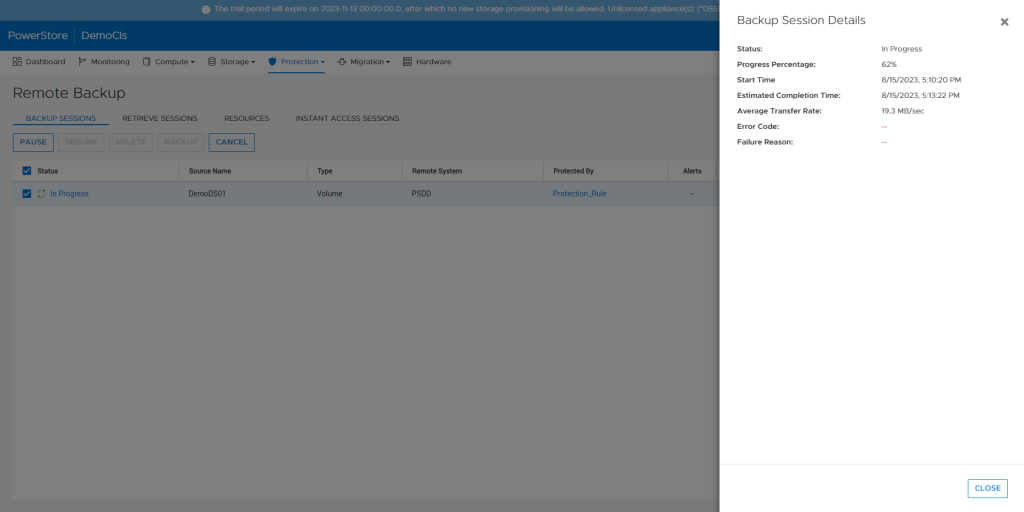1024x512 pixels.
Task: Sort by the Source Name column header
Action: pyautogui.click(x=210, y=171)
